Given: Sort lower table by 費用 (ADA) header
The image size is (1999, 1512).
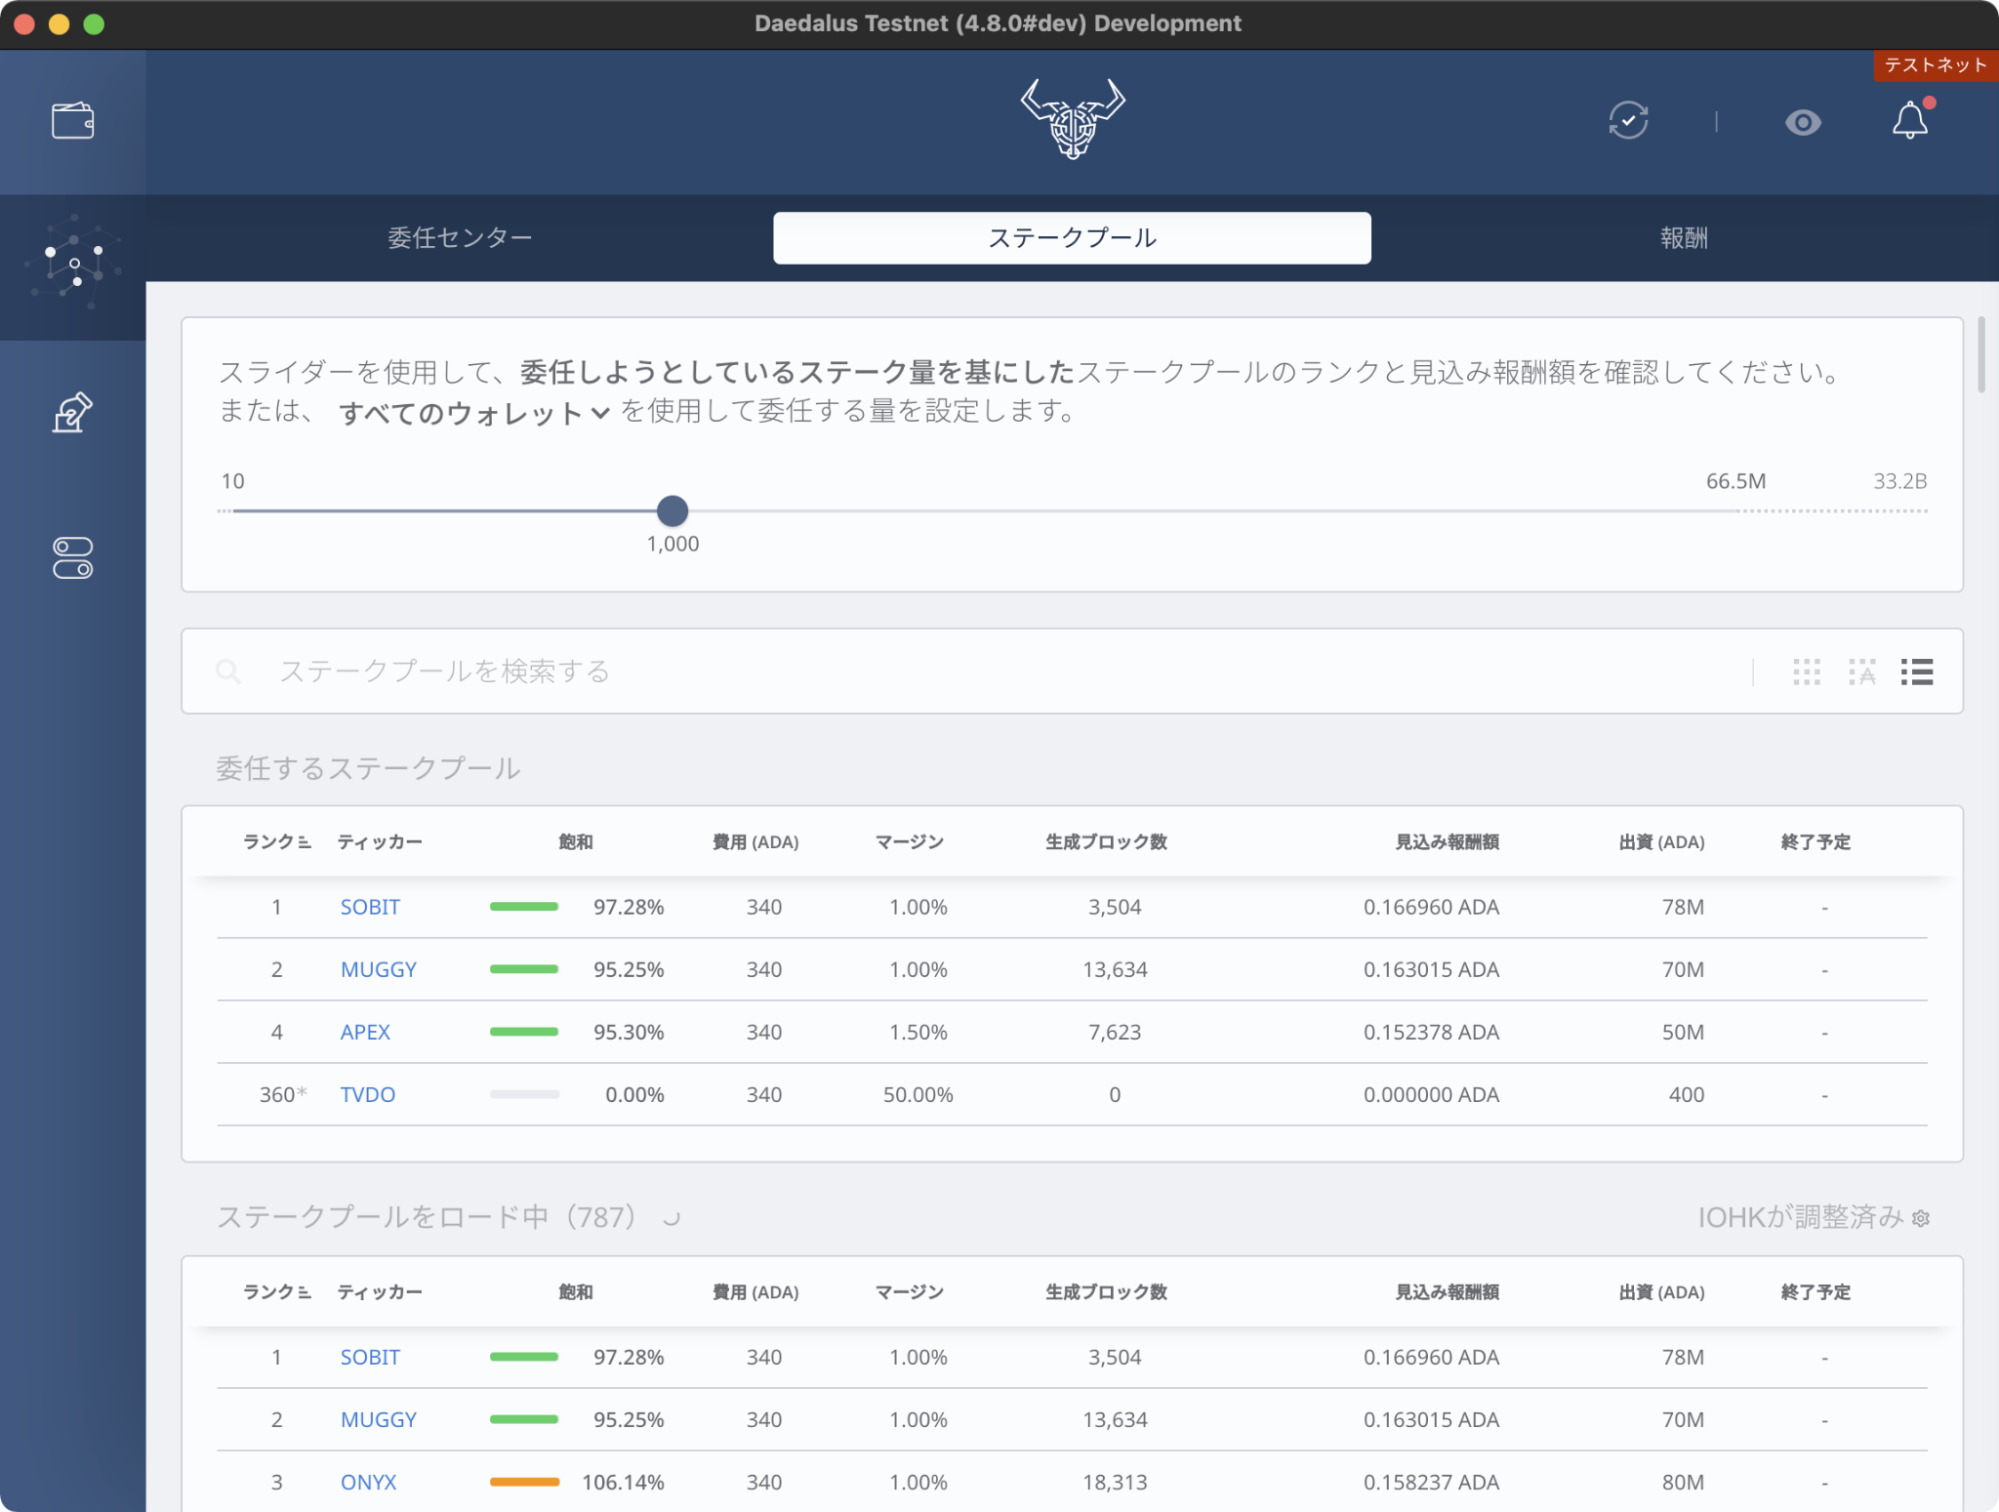Looking at the screenshot, I should (x=755, y=1292).
